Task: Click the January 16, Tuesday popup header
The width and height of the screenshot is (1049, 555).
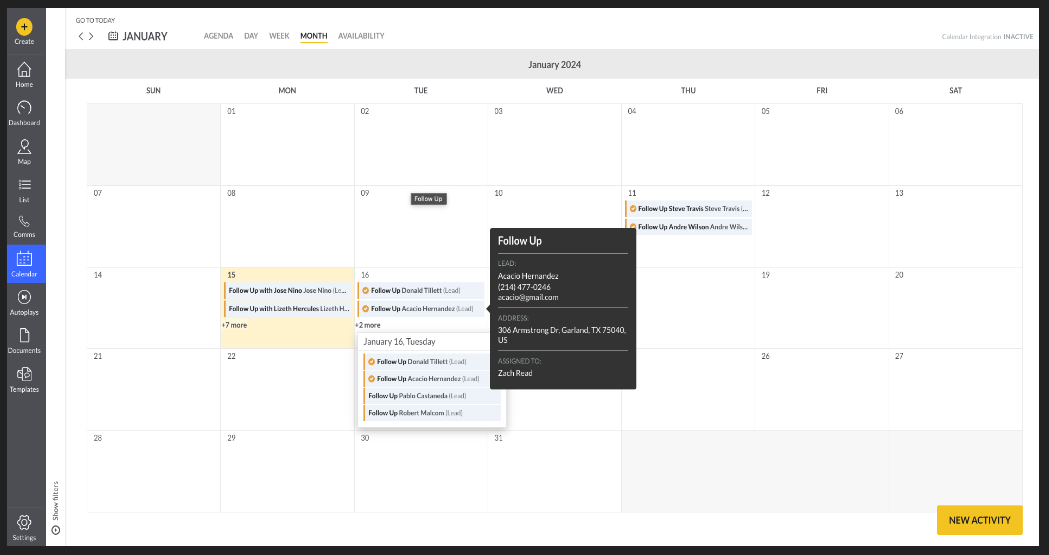Action: (399, 342)
